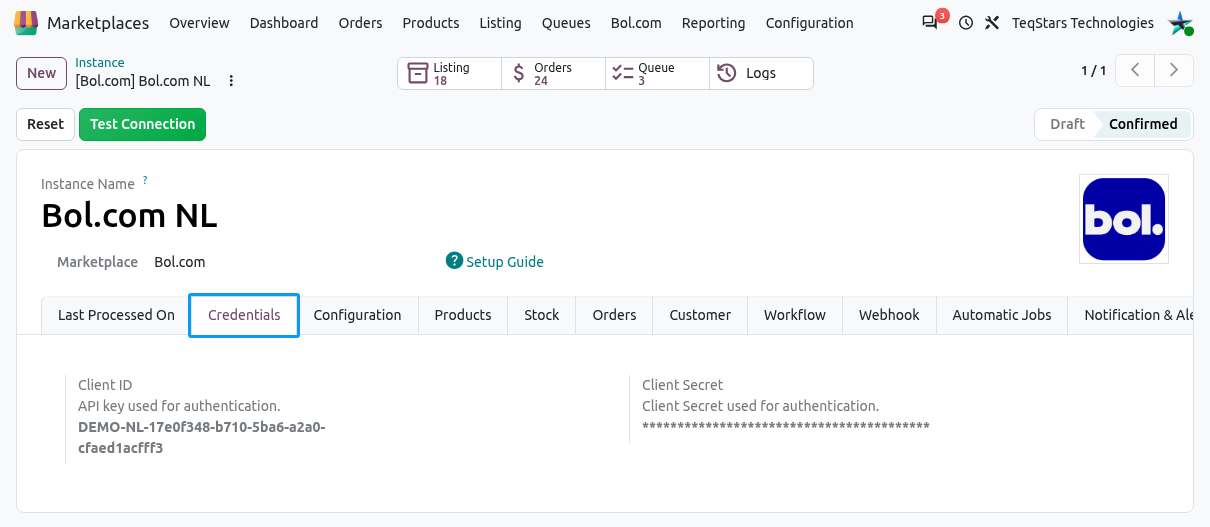Click the New button
The image size is (1210, 527).
(41, 73)
